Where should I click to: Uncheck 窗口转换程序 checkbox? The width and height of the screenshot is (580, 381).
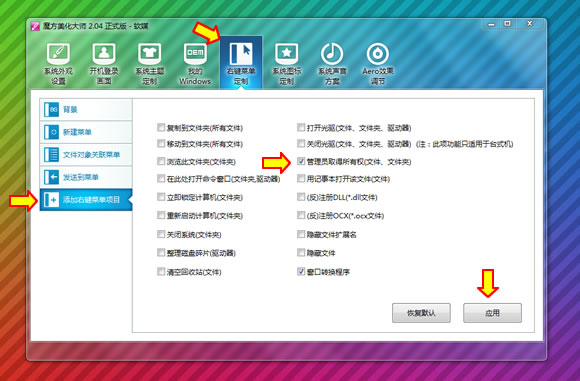click(x=301, y=272)
